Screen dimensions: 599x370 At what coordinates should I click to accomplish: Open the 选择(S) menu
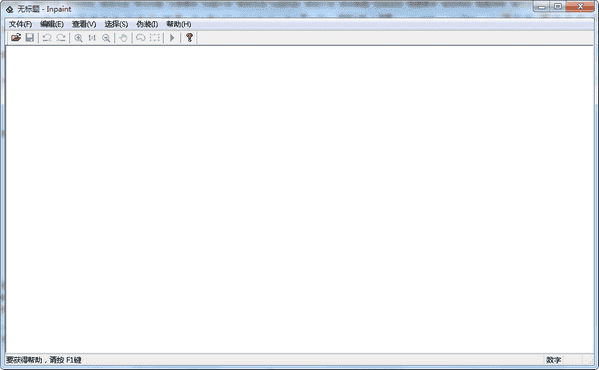click(116, 24)
